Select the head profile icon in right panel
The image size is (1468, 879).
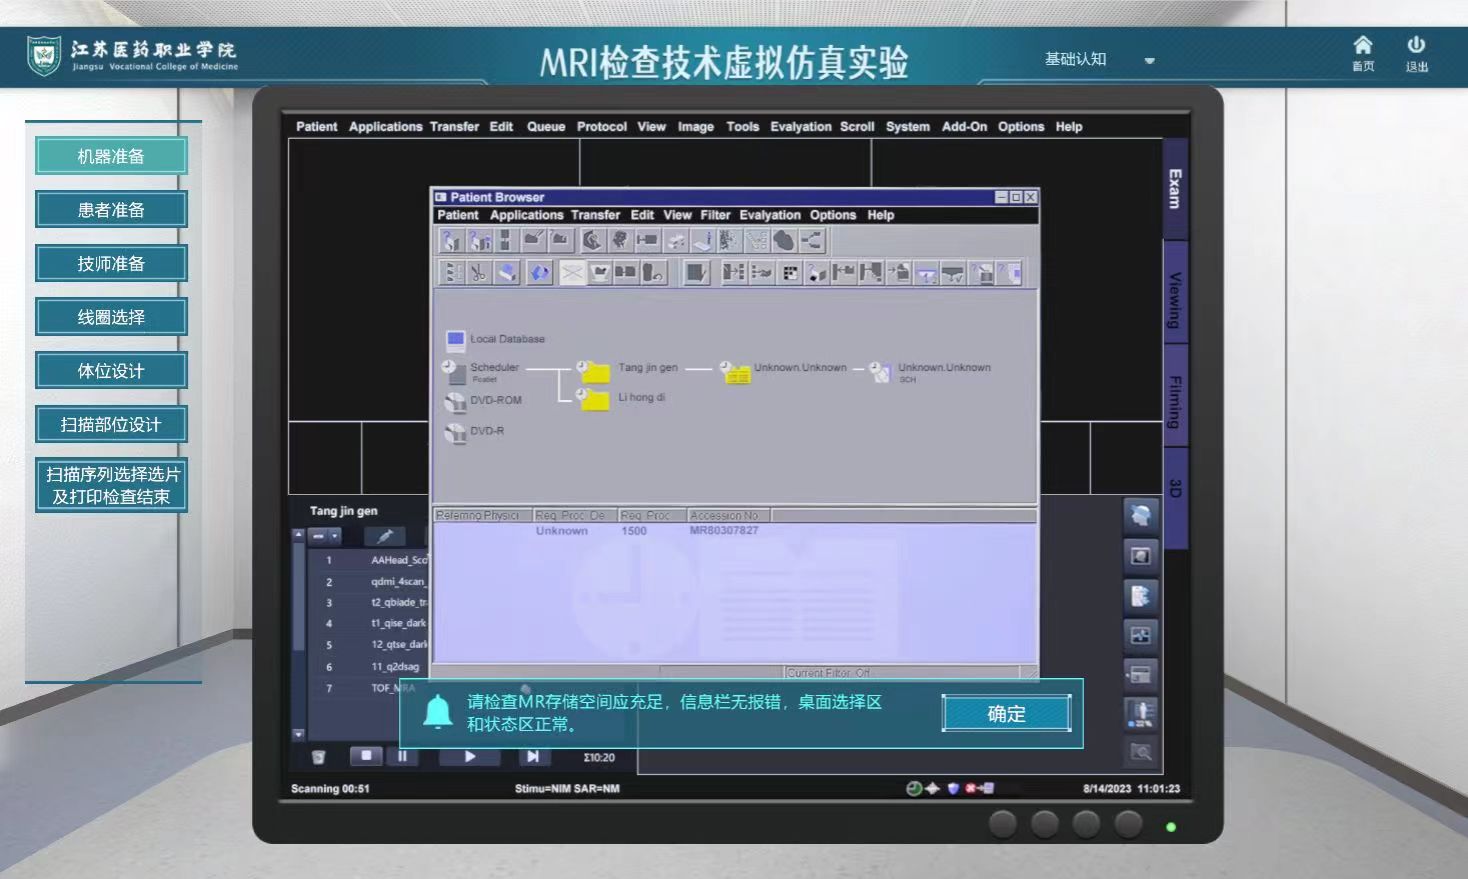coord(1140,515)
